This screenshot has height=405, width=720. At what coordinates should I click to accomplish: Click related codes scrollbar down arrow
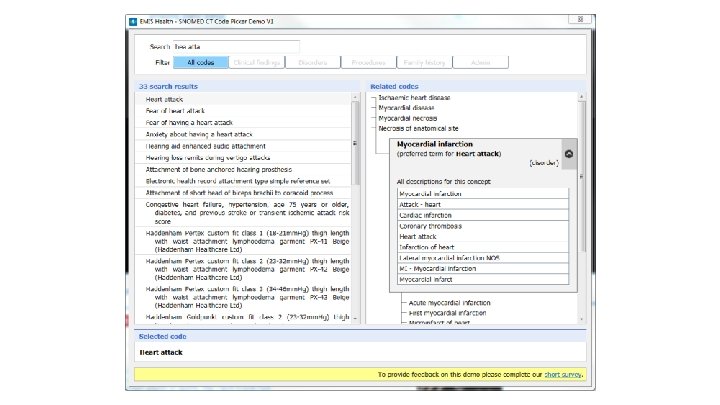click(x=581, y=319)
